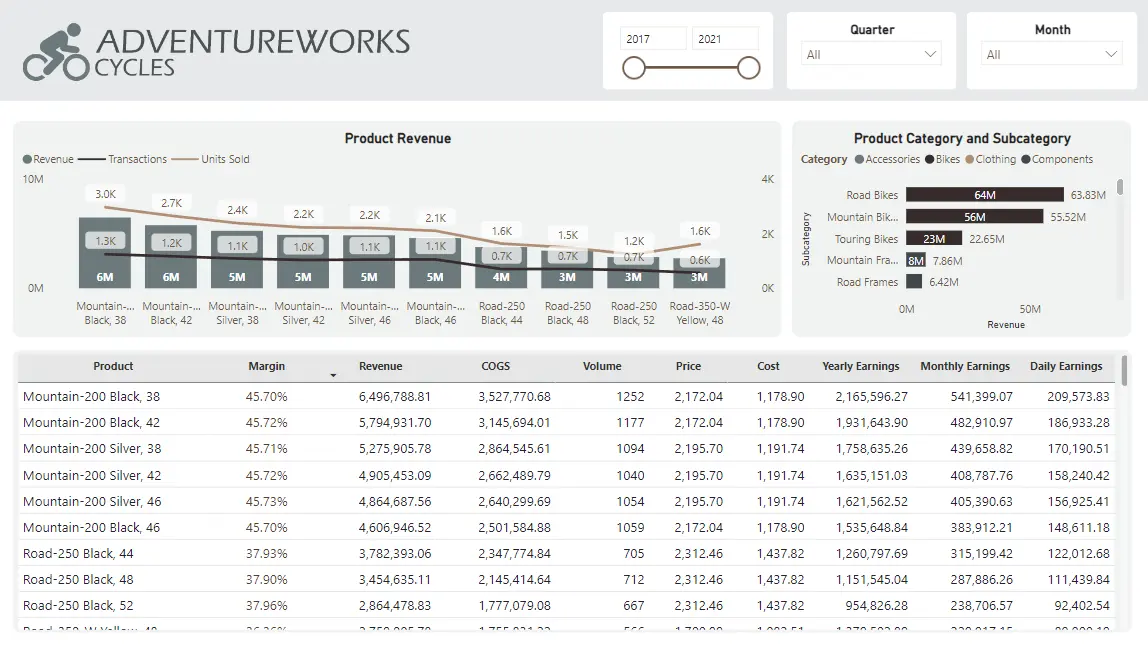Open the Quarter dropdown

click(871, 54)
